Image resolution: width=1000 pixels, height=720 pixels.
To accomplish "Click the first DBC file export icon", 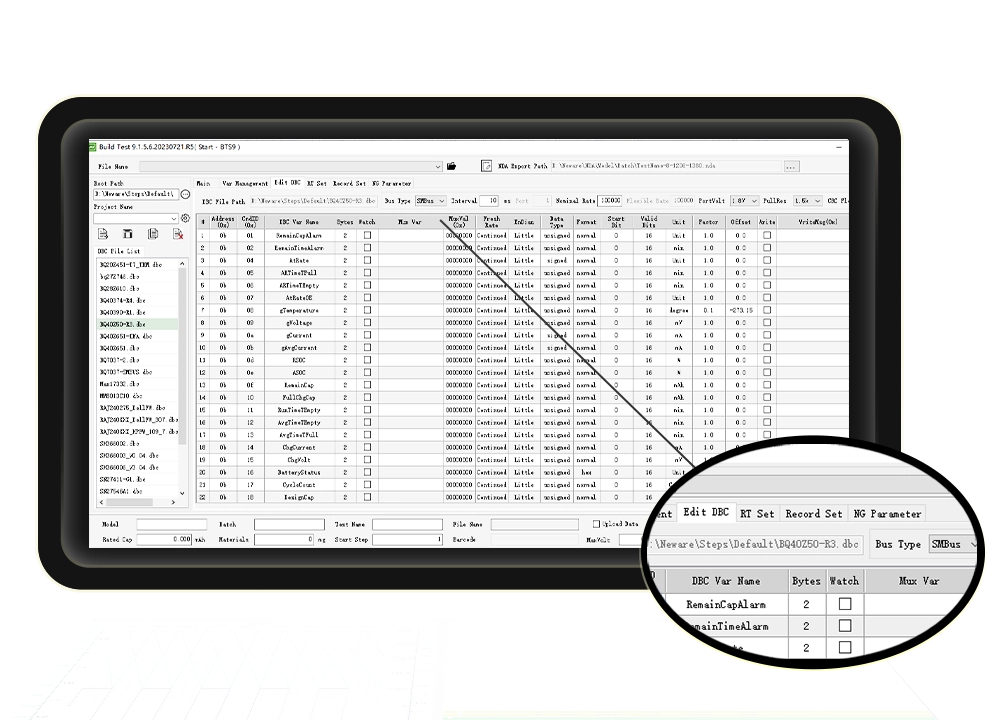I will click(103, 234).
